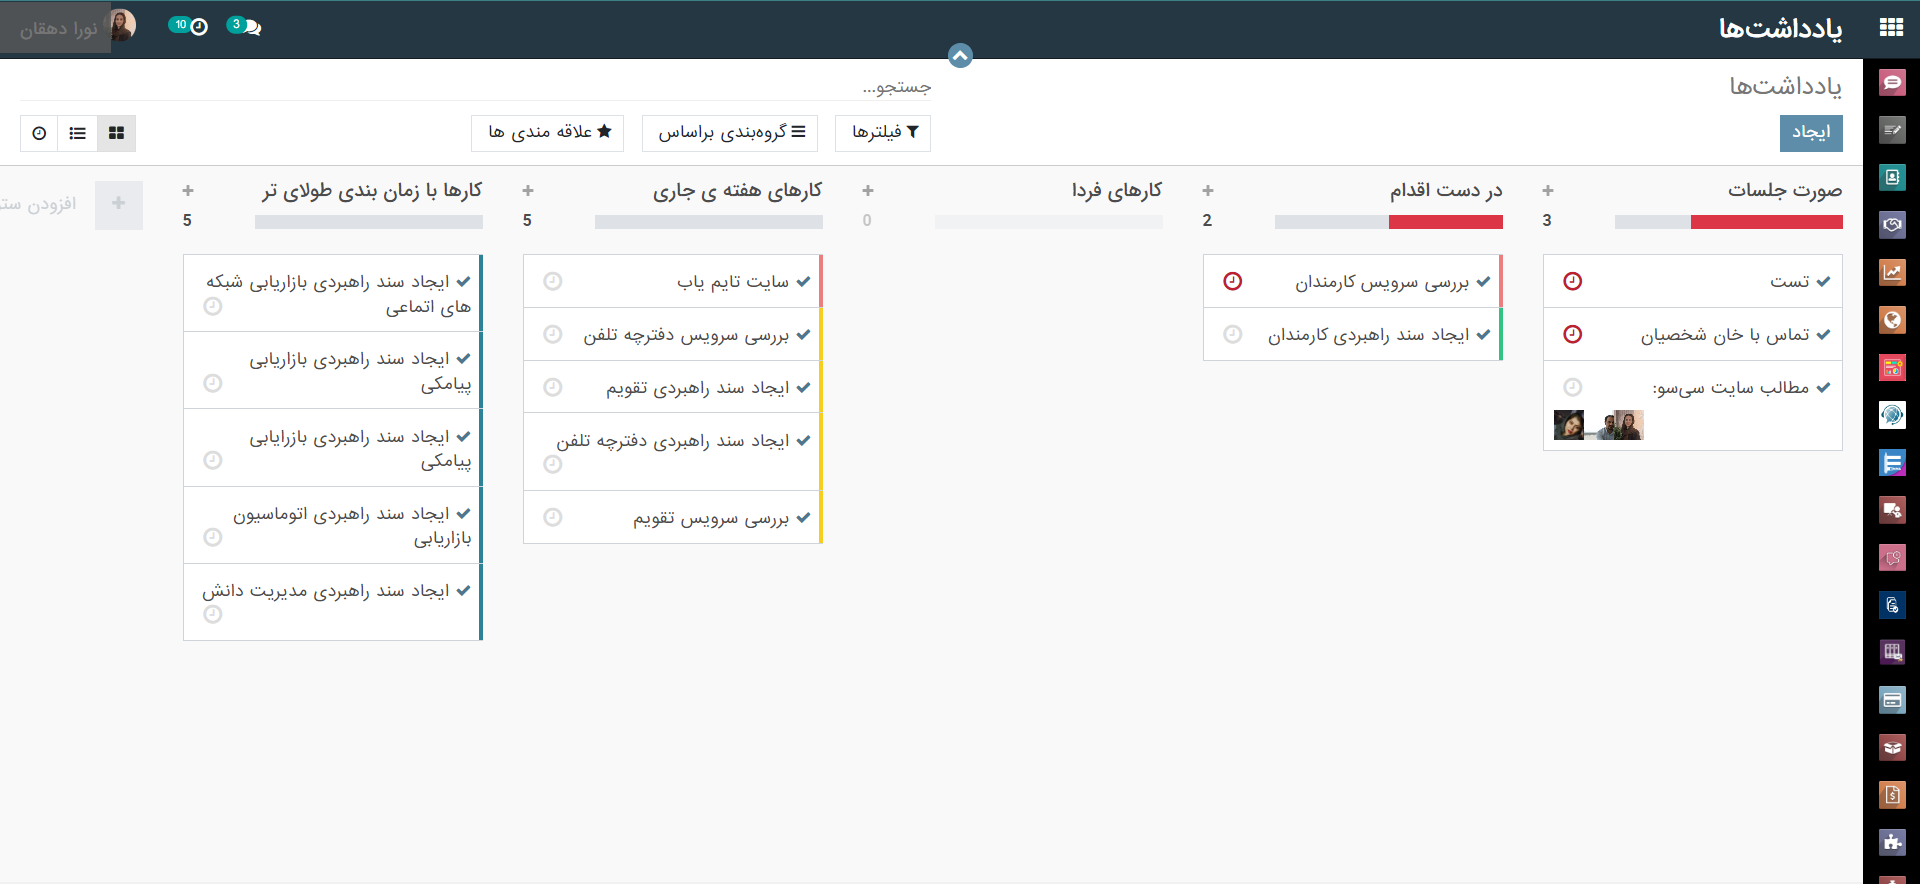Click the activities clock icon with badge 10
The width and height of the screenshot is (1920, 884).
click(x=189, y=26)
